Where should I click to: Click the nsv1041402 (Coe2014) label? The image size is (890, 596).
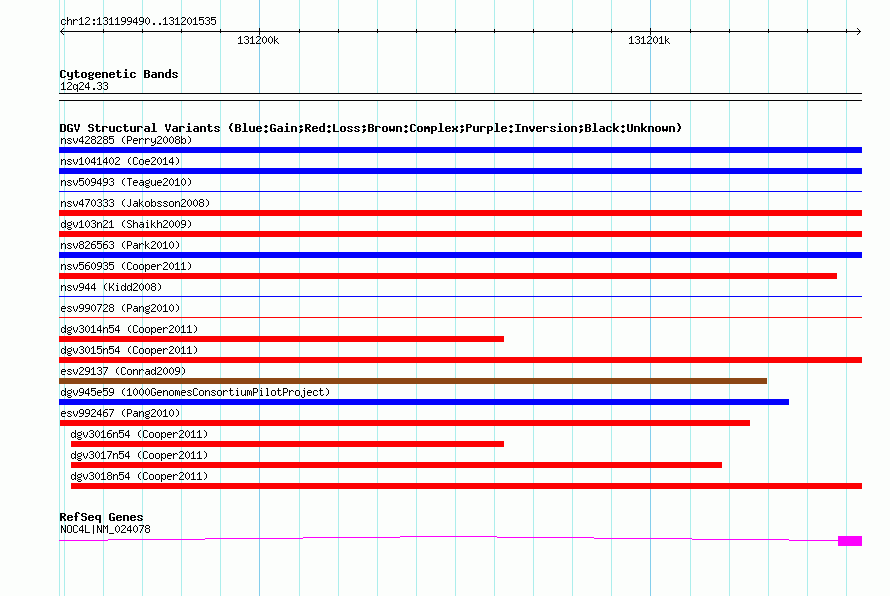click(x=120, y=161)
